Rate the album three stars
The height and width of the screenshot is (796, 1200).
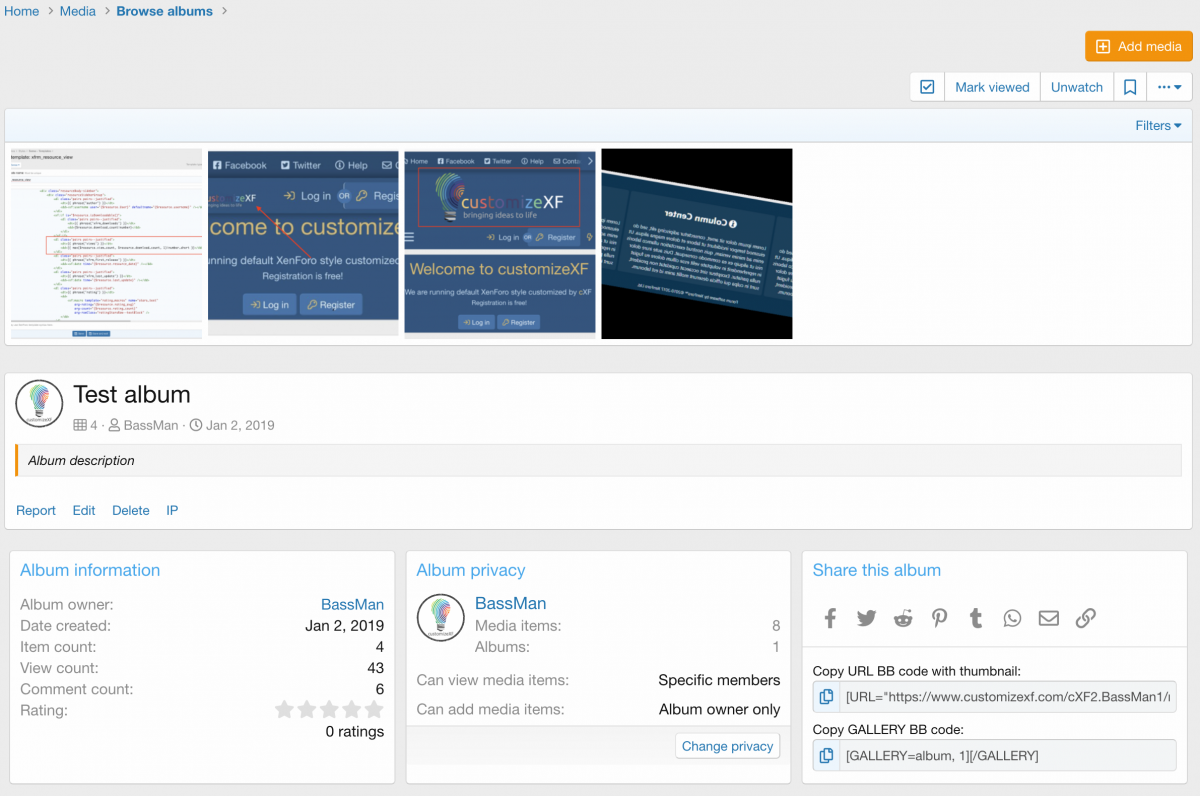click(x=329, y=710)
